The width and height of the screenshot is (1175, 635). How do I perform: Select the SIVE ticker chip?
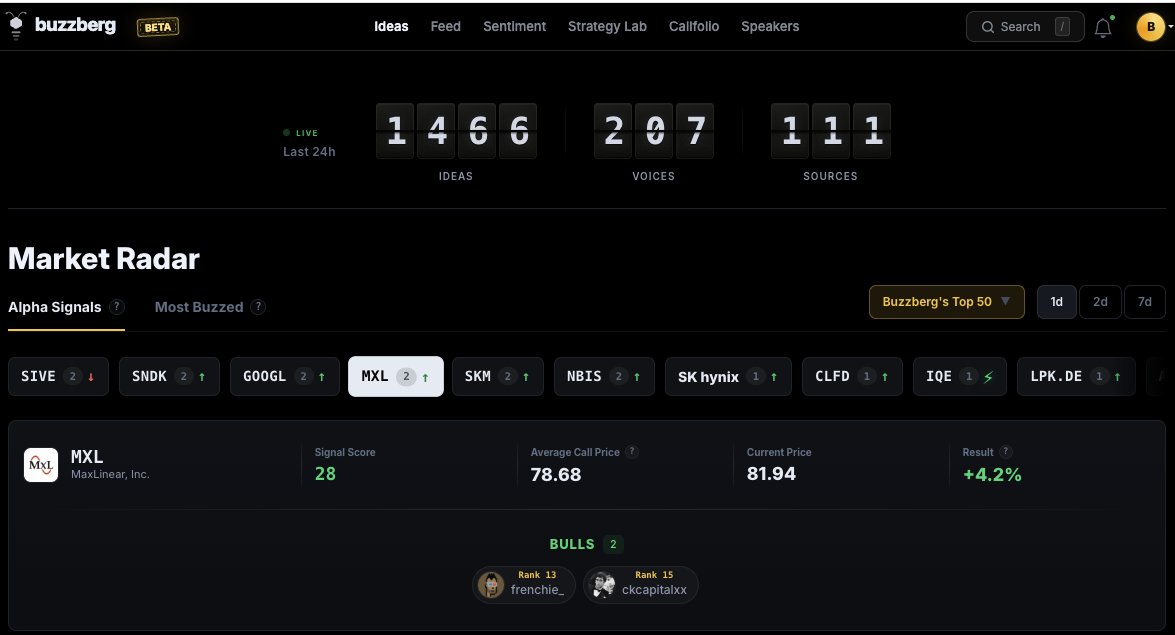(x=58, y=376)
